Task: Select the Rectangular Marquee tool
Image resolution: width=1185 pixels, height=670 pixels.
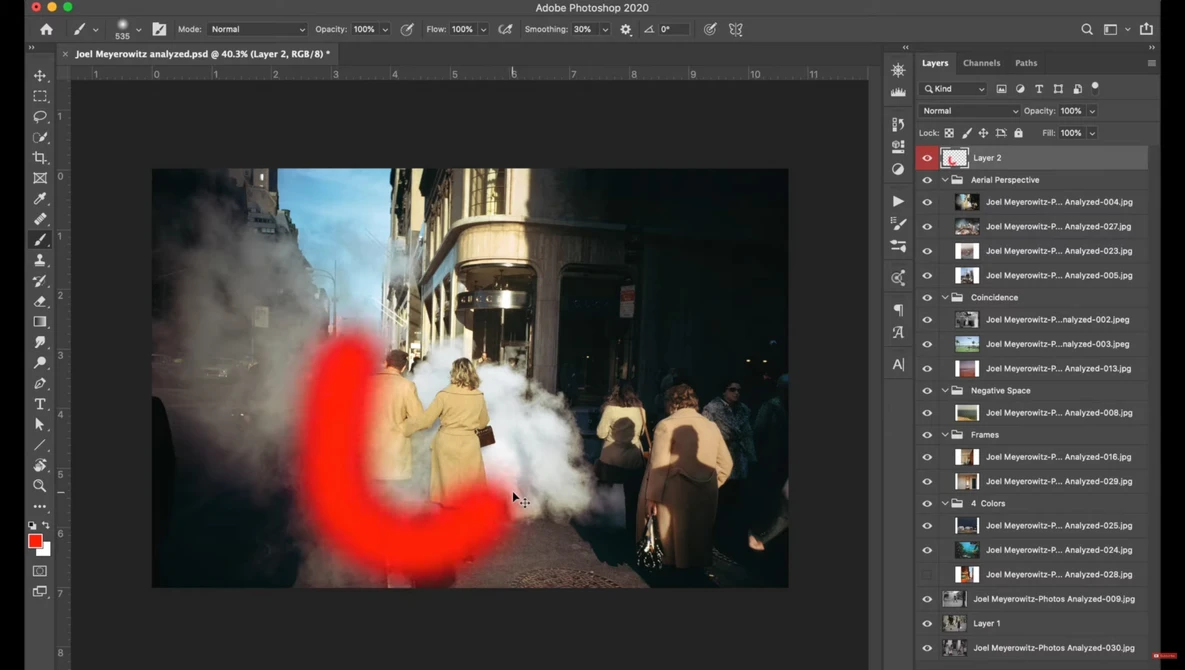Action: [x=40, y=96]
